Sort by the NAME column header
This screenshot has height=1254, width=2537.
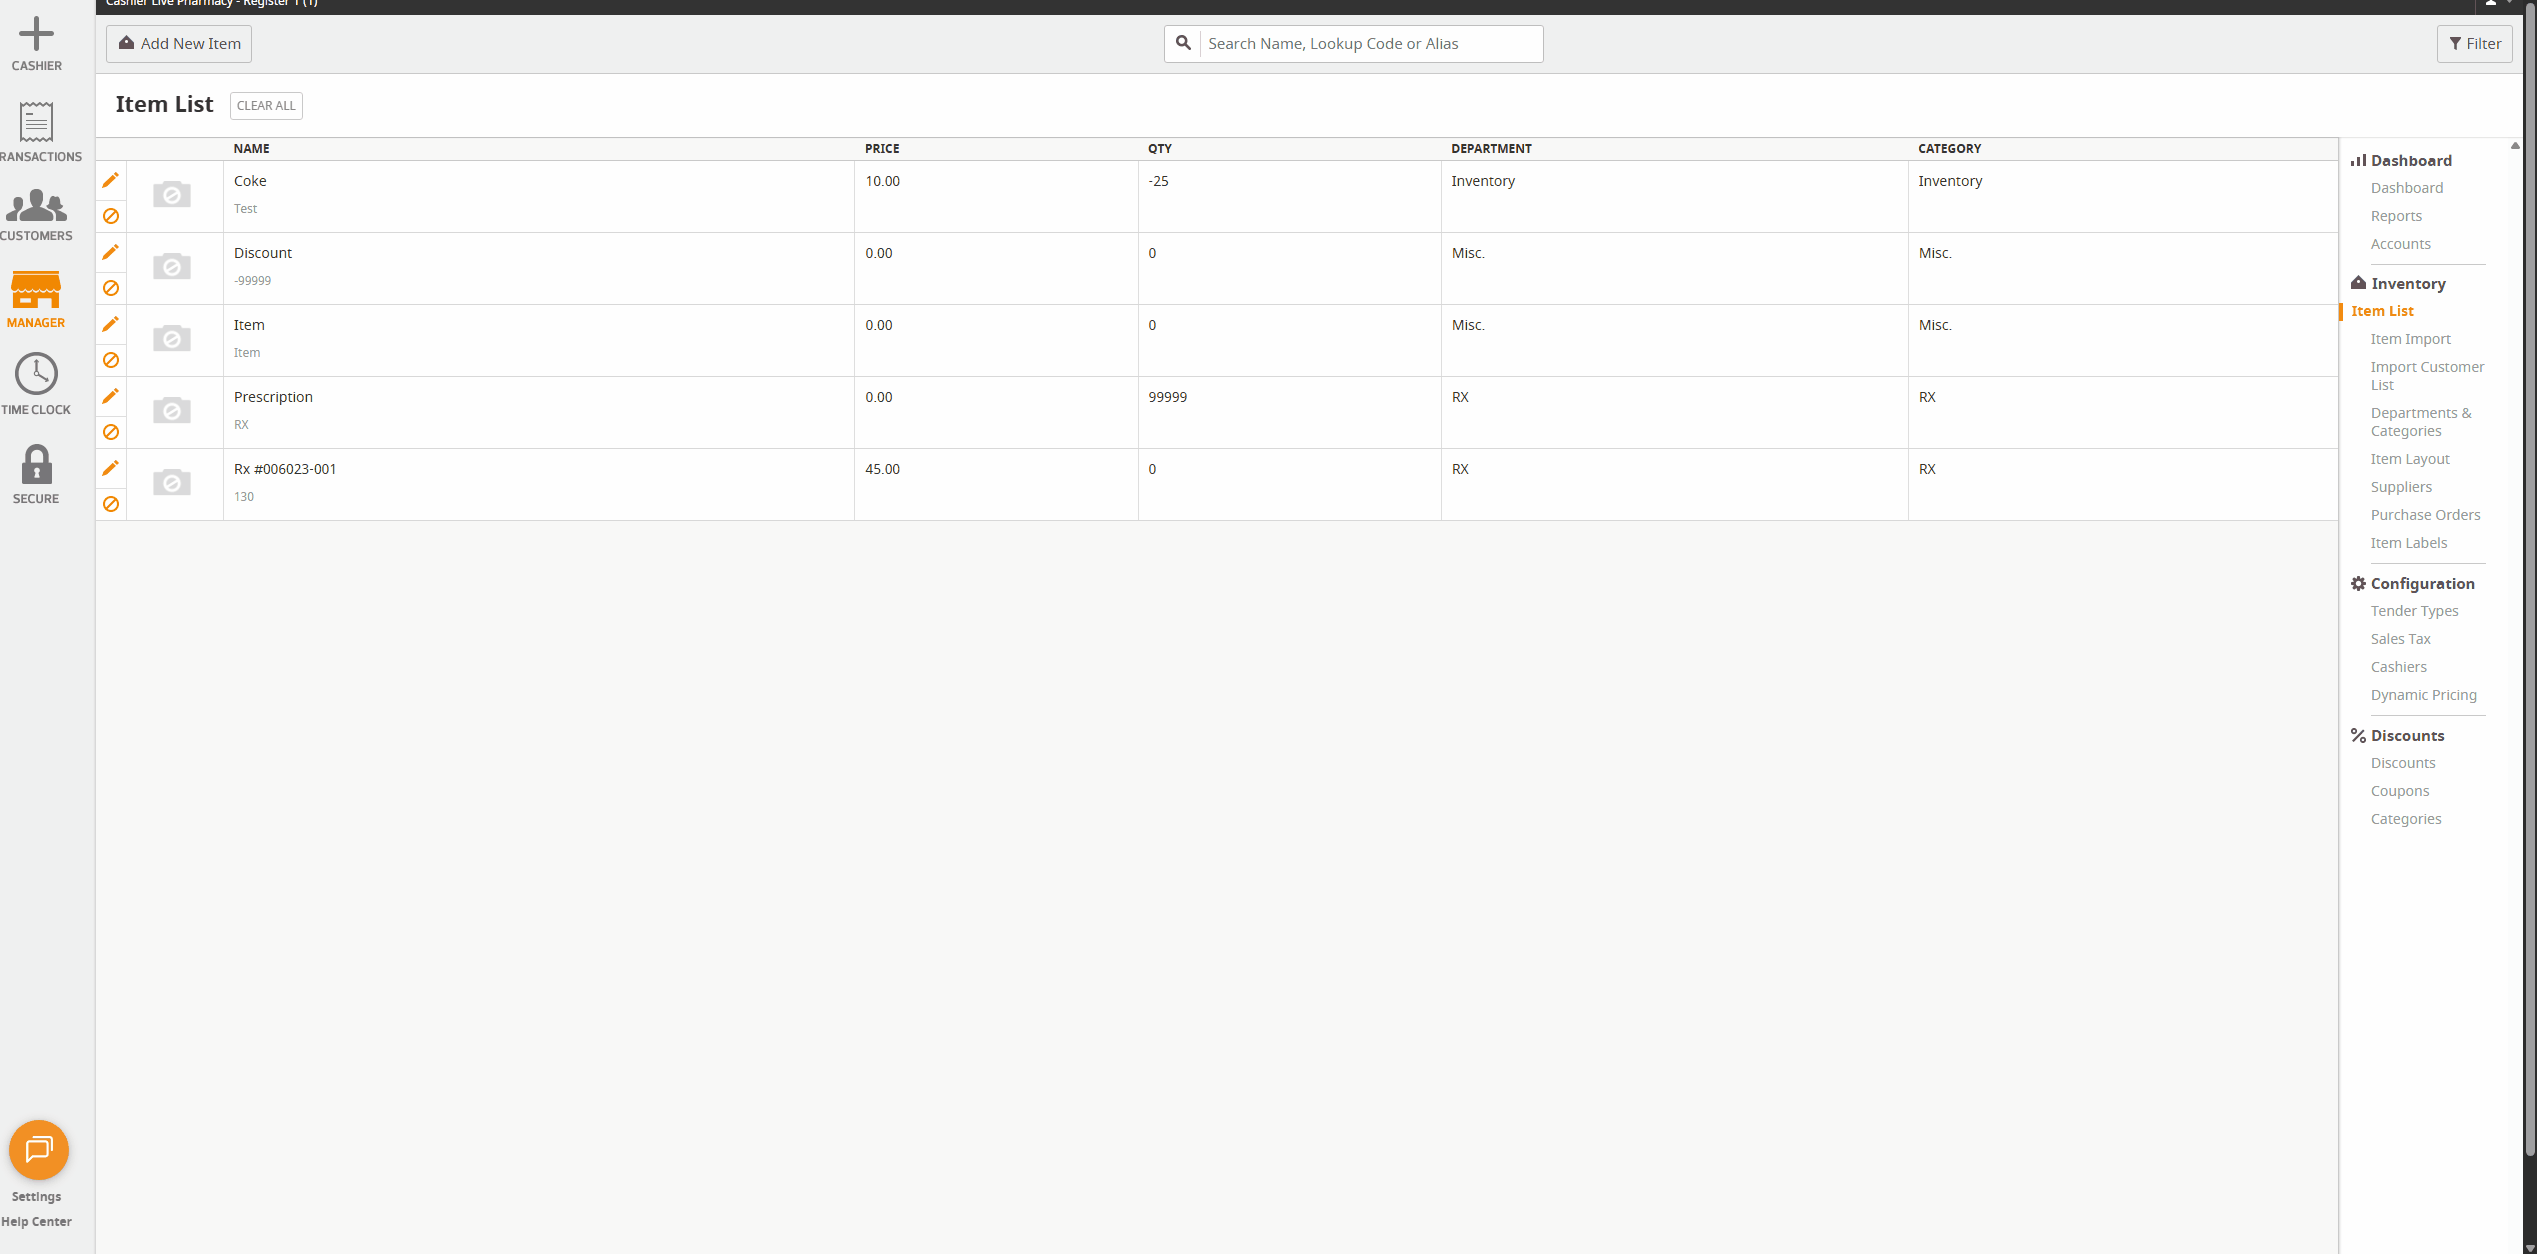point(252,148)
